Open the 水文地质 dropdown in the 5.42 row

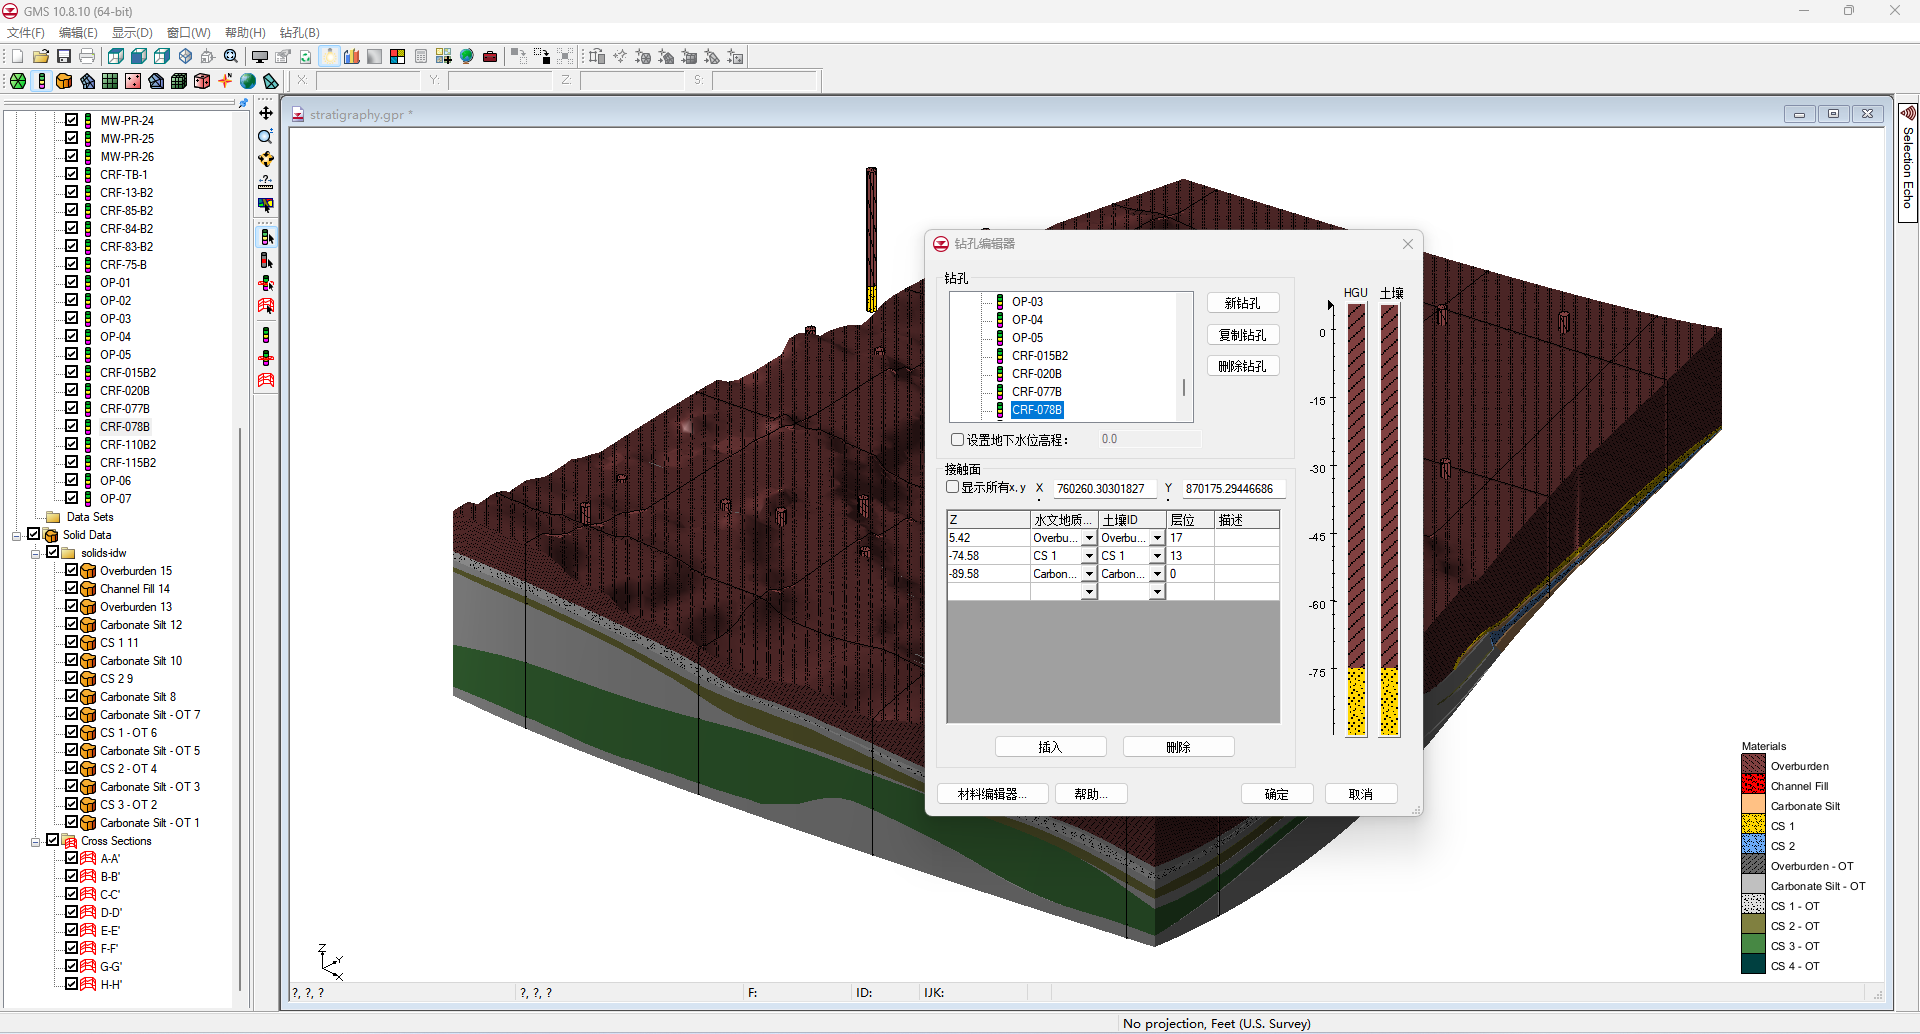pos(1089,539)
